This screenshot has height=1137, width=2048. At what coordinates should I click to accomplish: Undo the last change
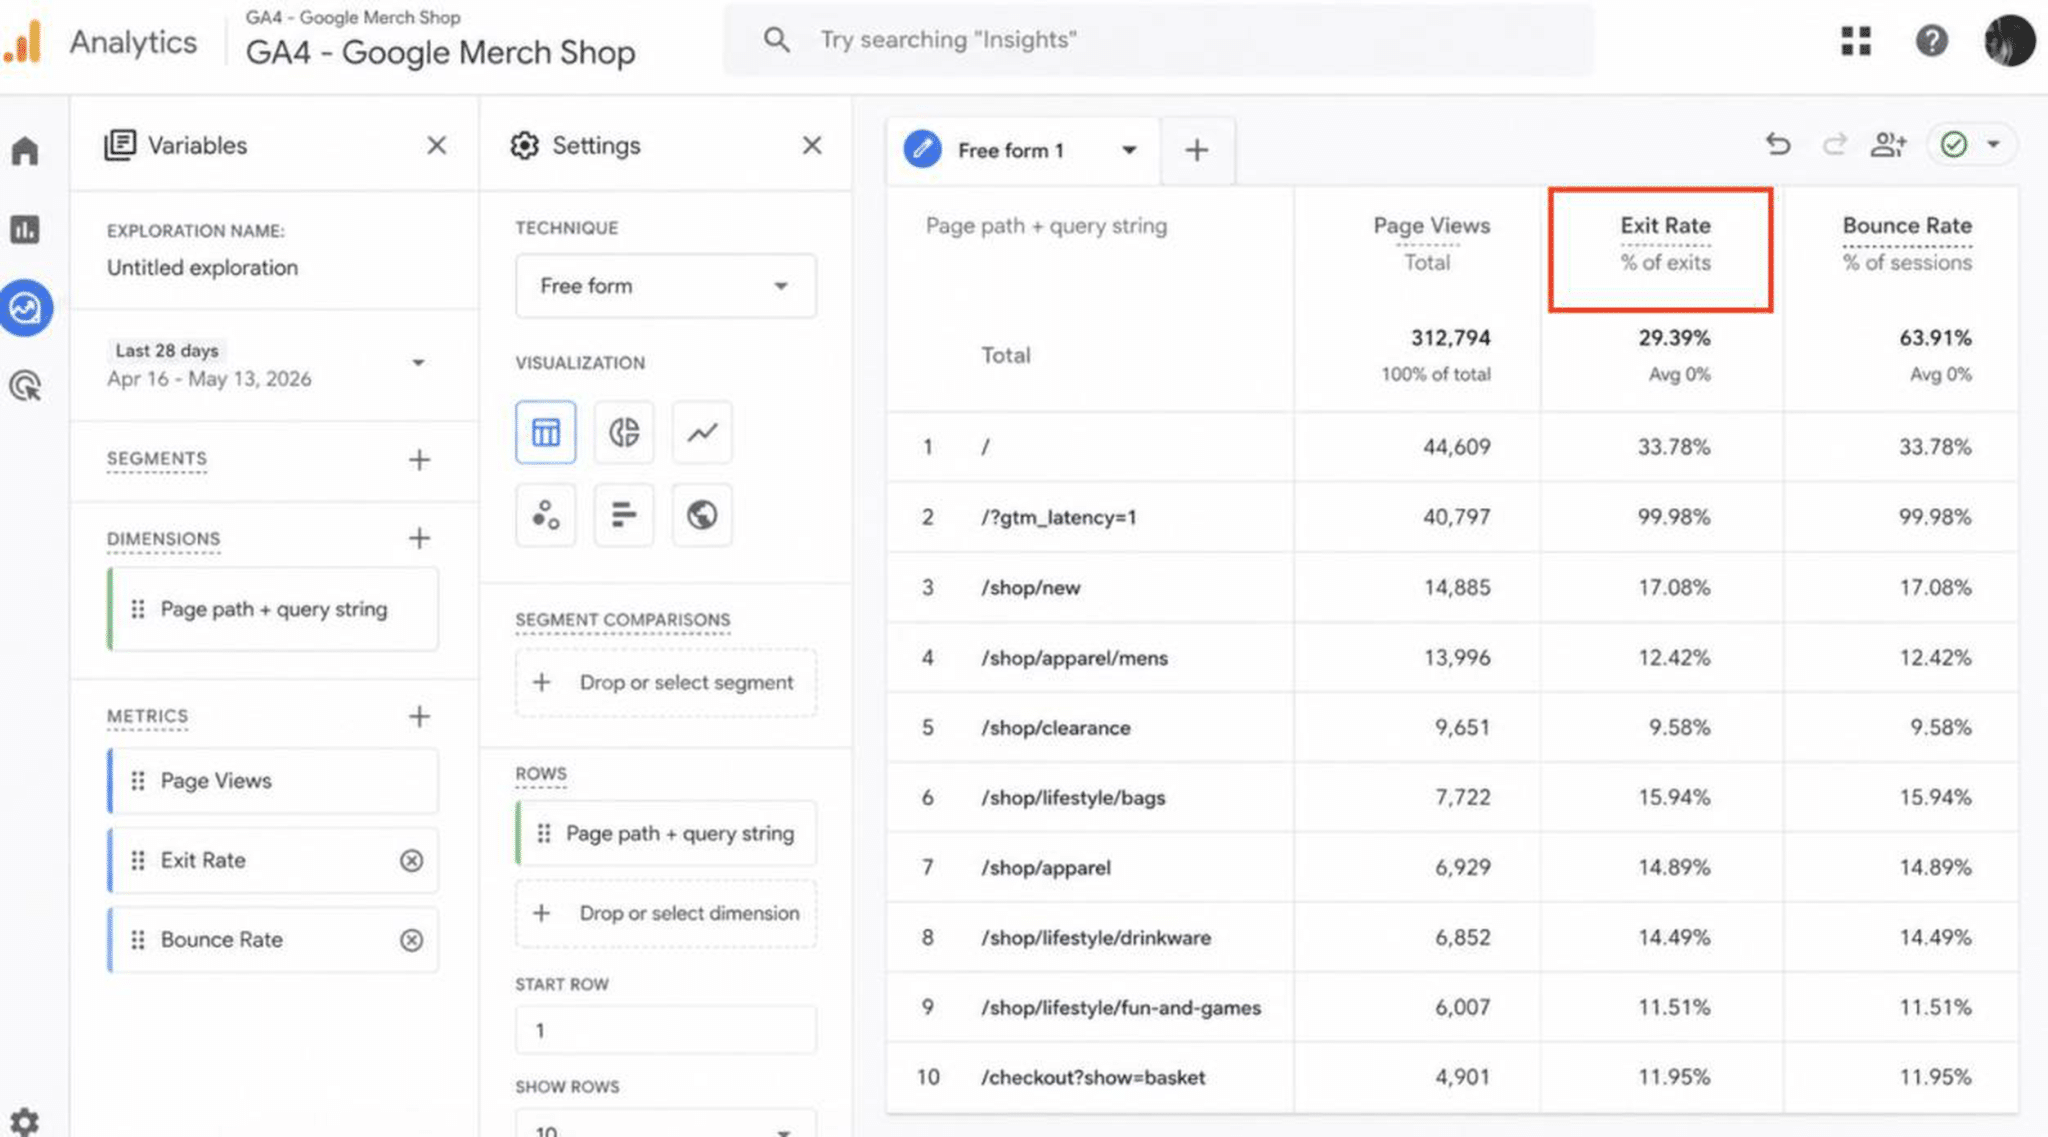coord(1777,145)
